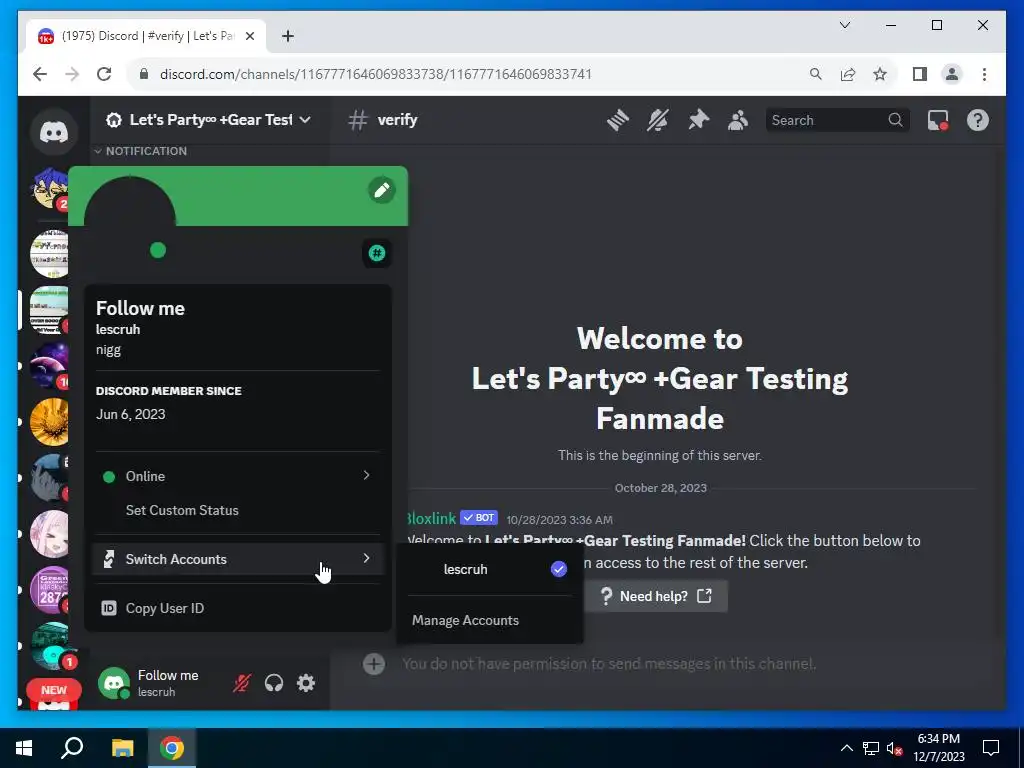1024x768 pixels.
Task: Collapse the NOTIFICATION category
Action: [x=140, y=151]
